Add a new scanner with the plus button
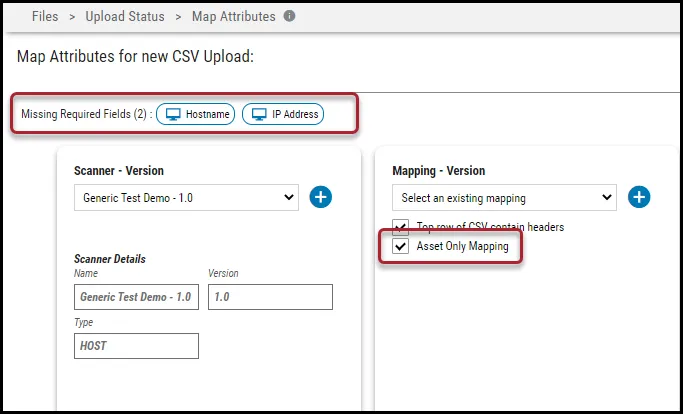 click(x=321, y=197)
